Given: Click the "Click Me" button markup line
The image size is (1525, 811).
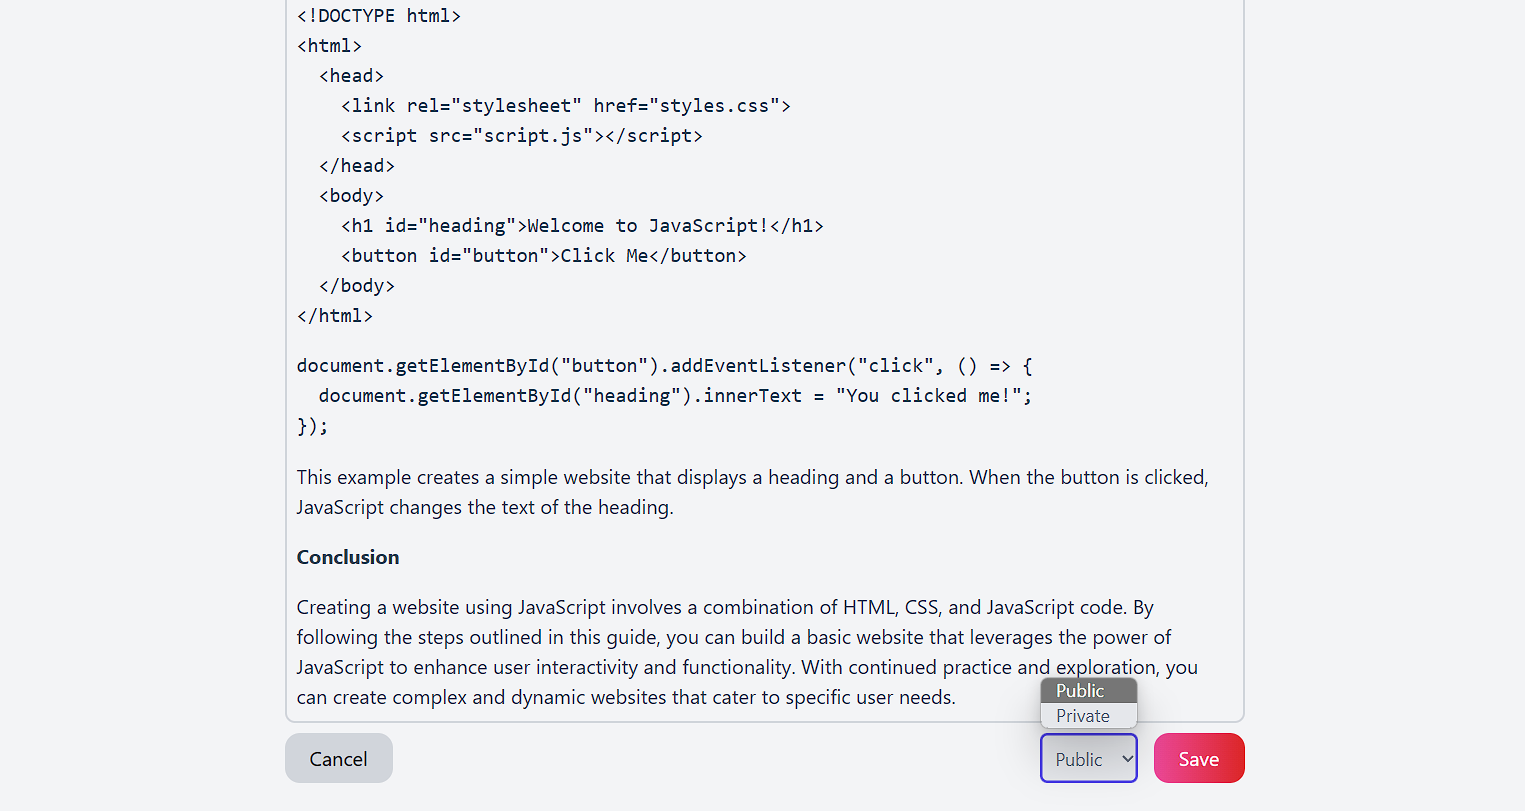Looking at the screenshot, I should point(544,256).
